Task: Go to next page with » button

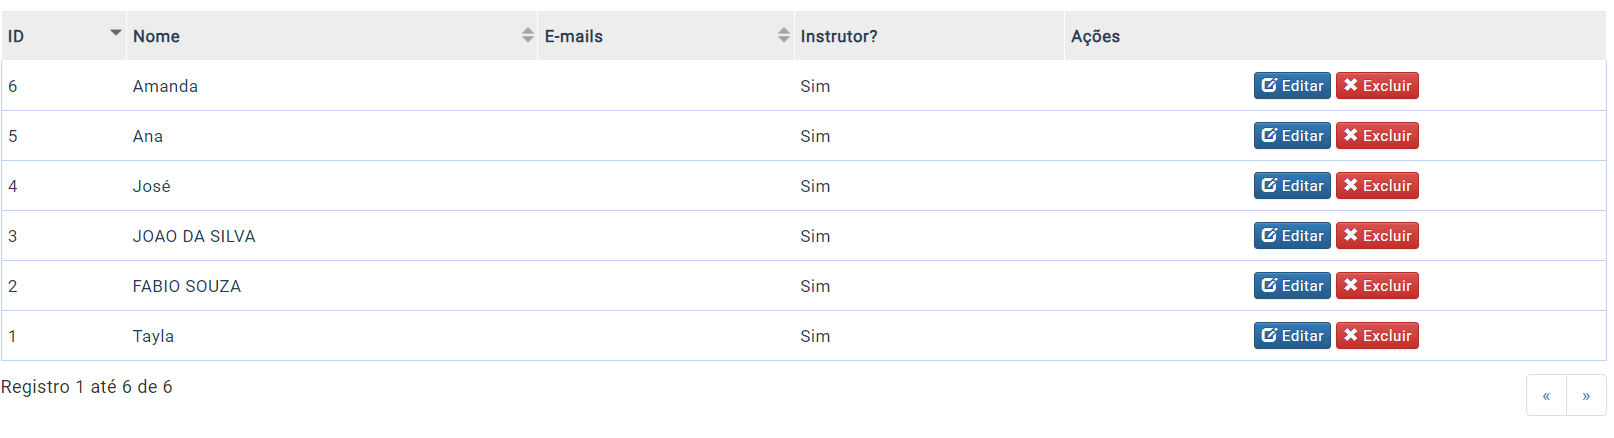Action: [1586, 396]
